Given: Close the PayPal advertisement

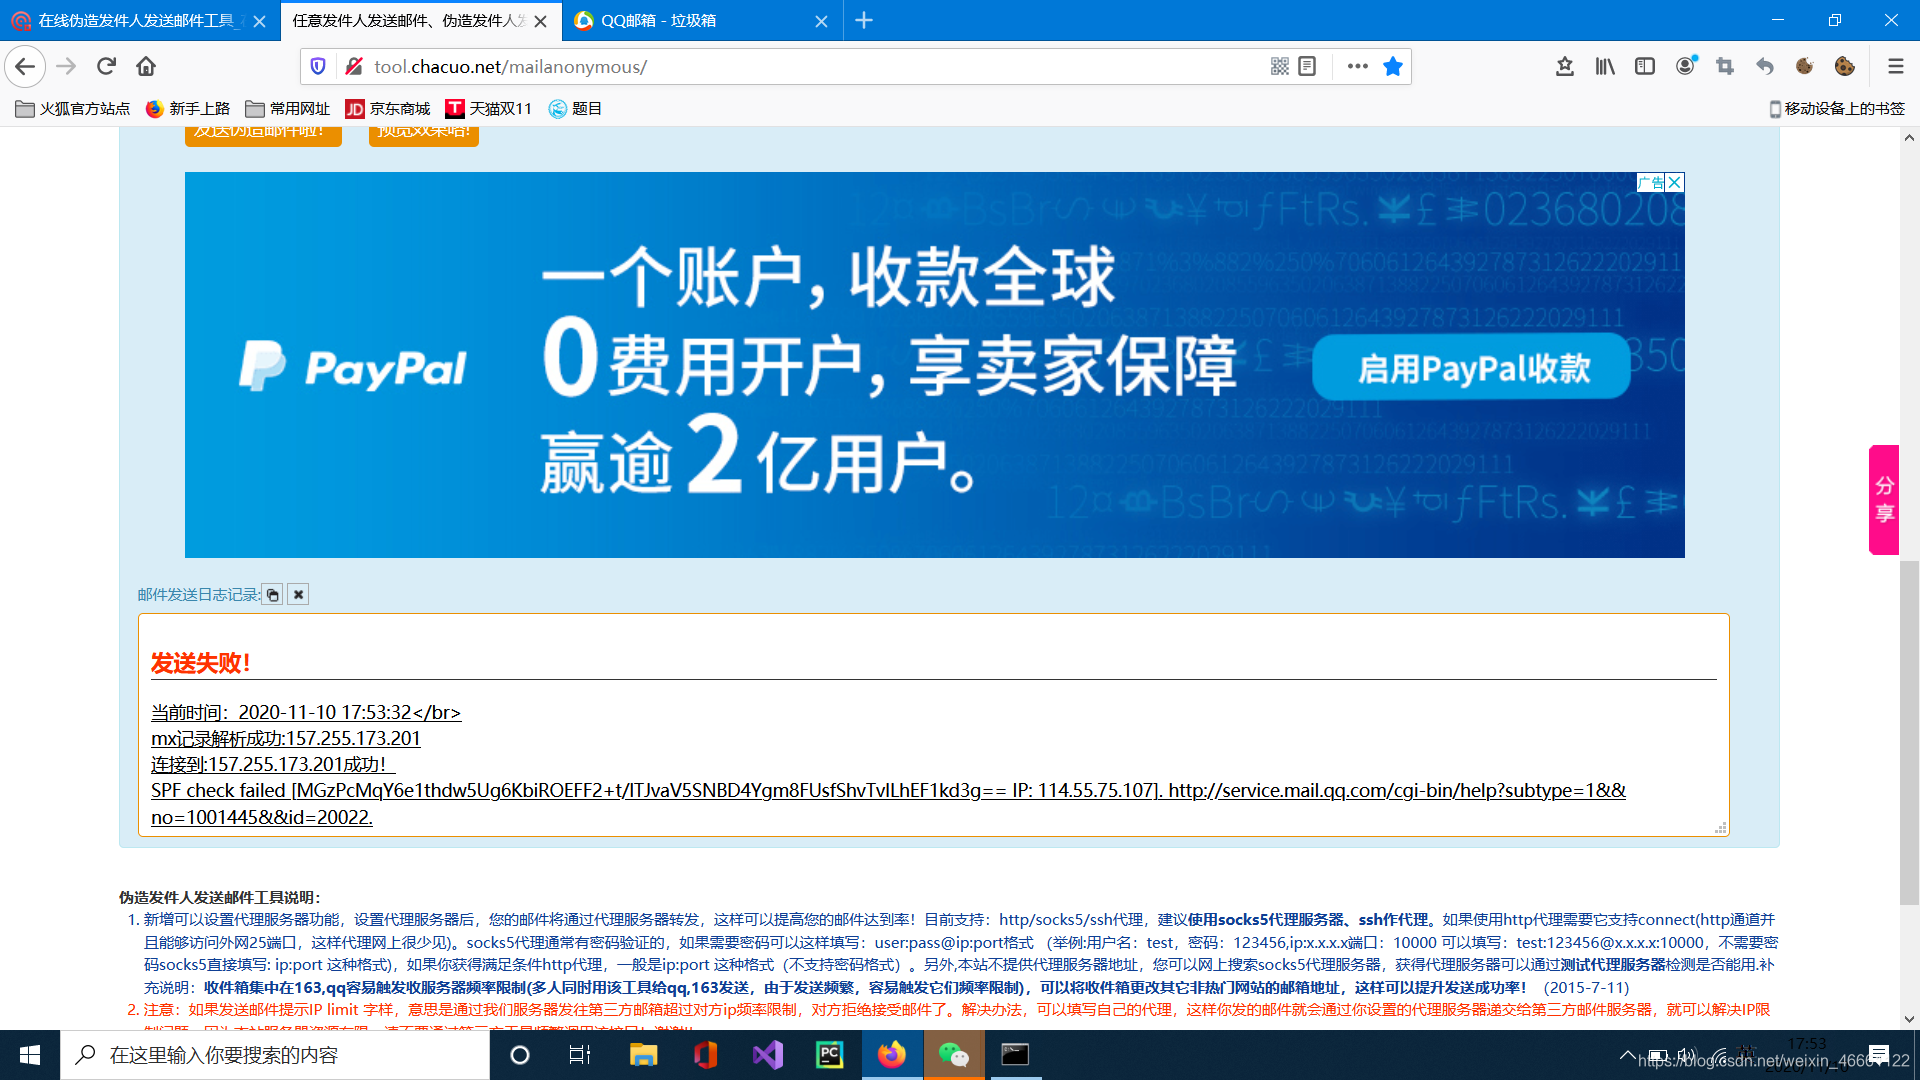Looking at the screenshot, I should [x=1675, y=182].
